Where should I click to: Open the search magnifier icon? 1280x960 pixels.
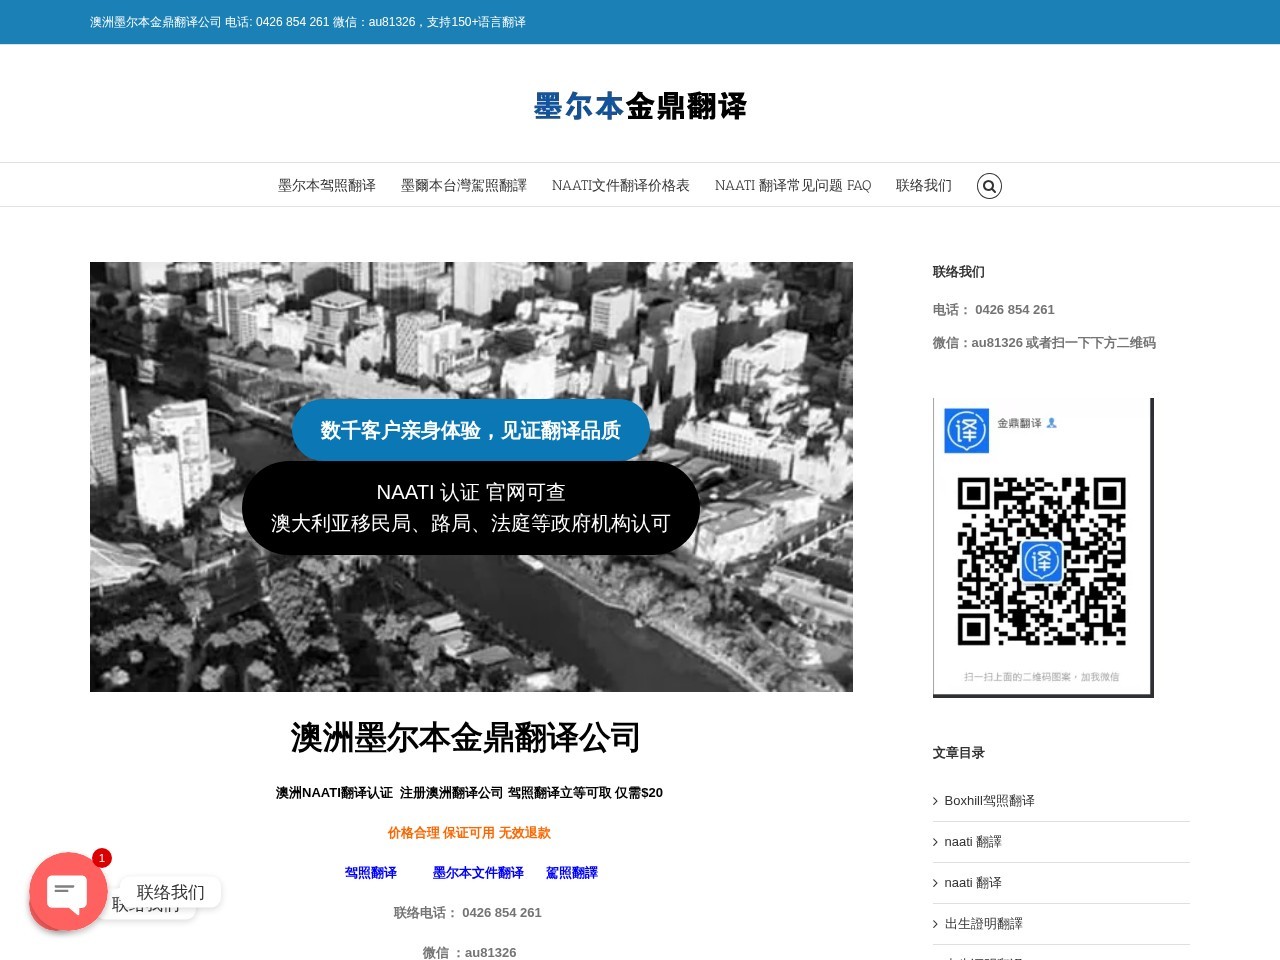click(989, 186)
